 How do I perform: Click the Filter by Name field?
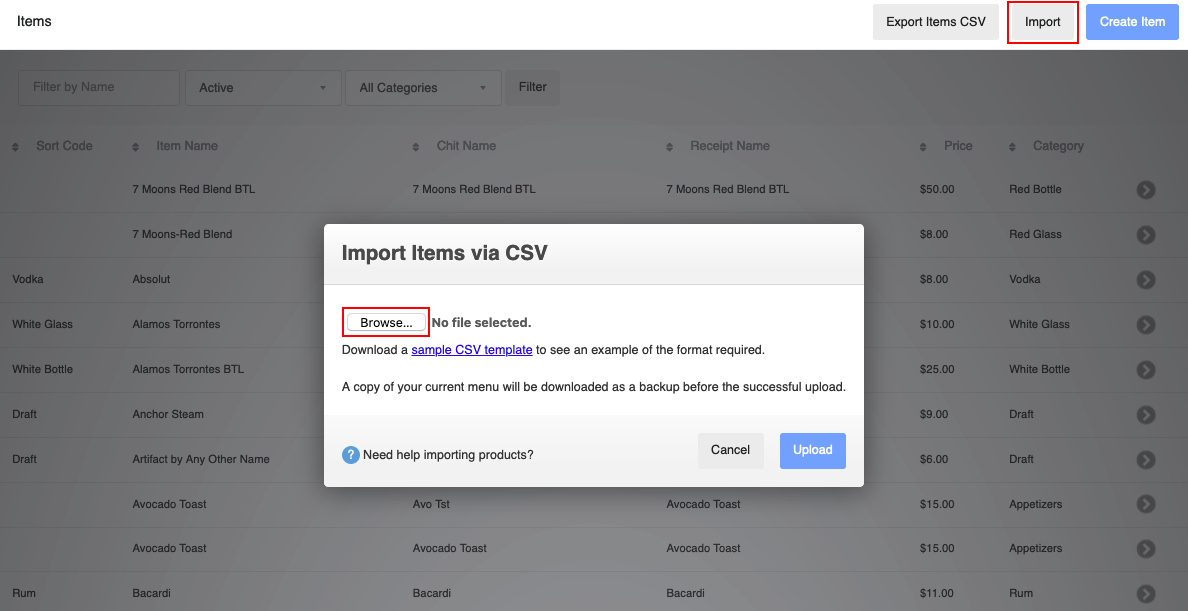[x=98, y=87]
